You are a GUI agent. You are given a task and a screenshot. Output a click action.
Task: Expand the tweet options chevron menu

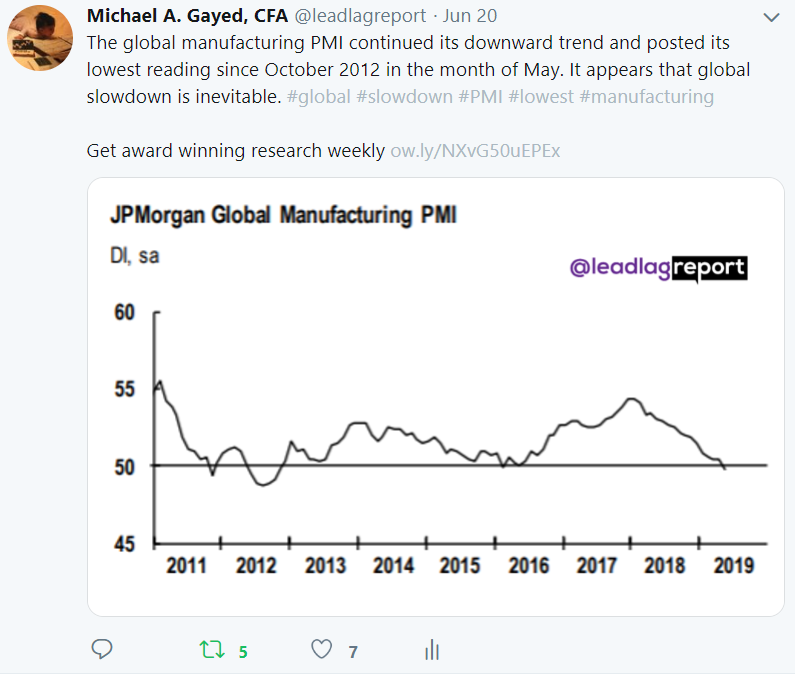click(771, 18)
